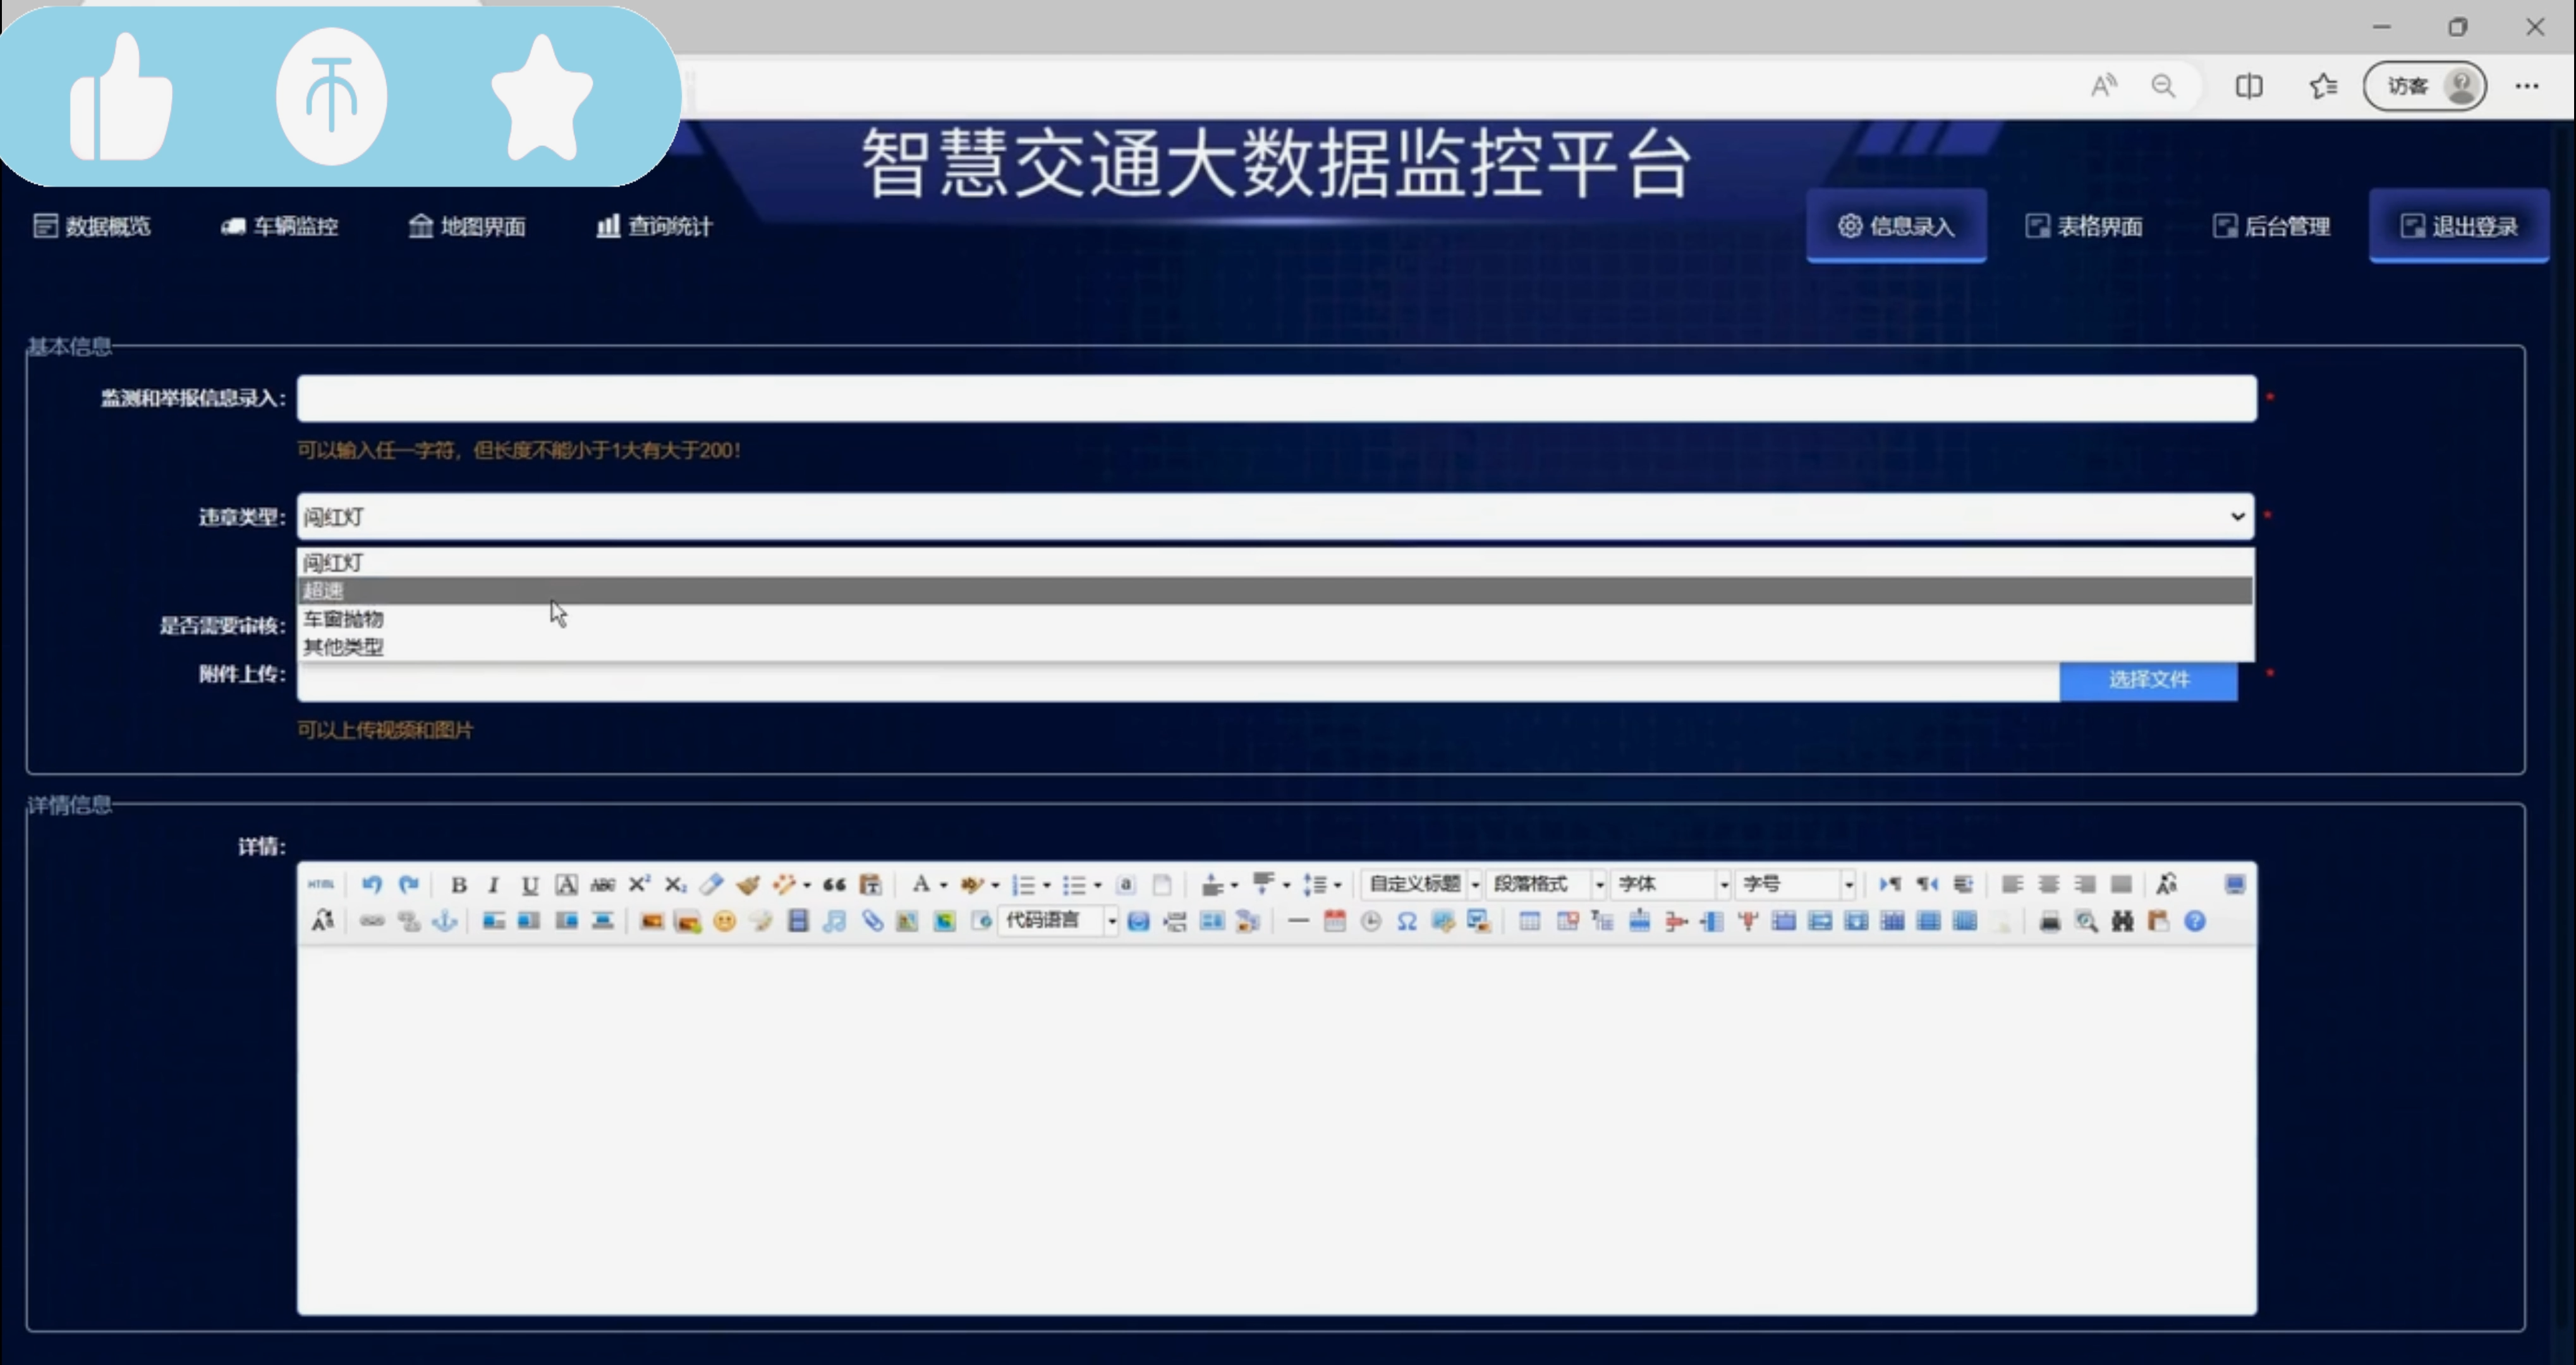Choose 车窗抛物 option in dropdown list
Screen dimensions: 2576x1365
point(343,619)
